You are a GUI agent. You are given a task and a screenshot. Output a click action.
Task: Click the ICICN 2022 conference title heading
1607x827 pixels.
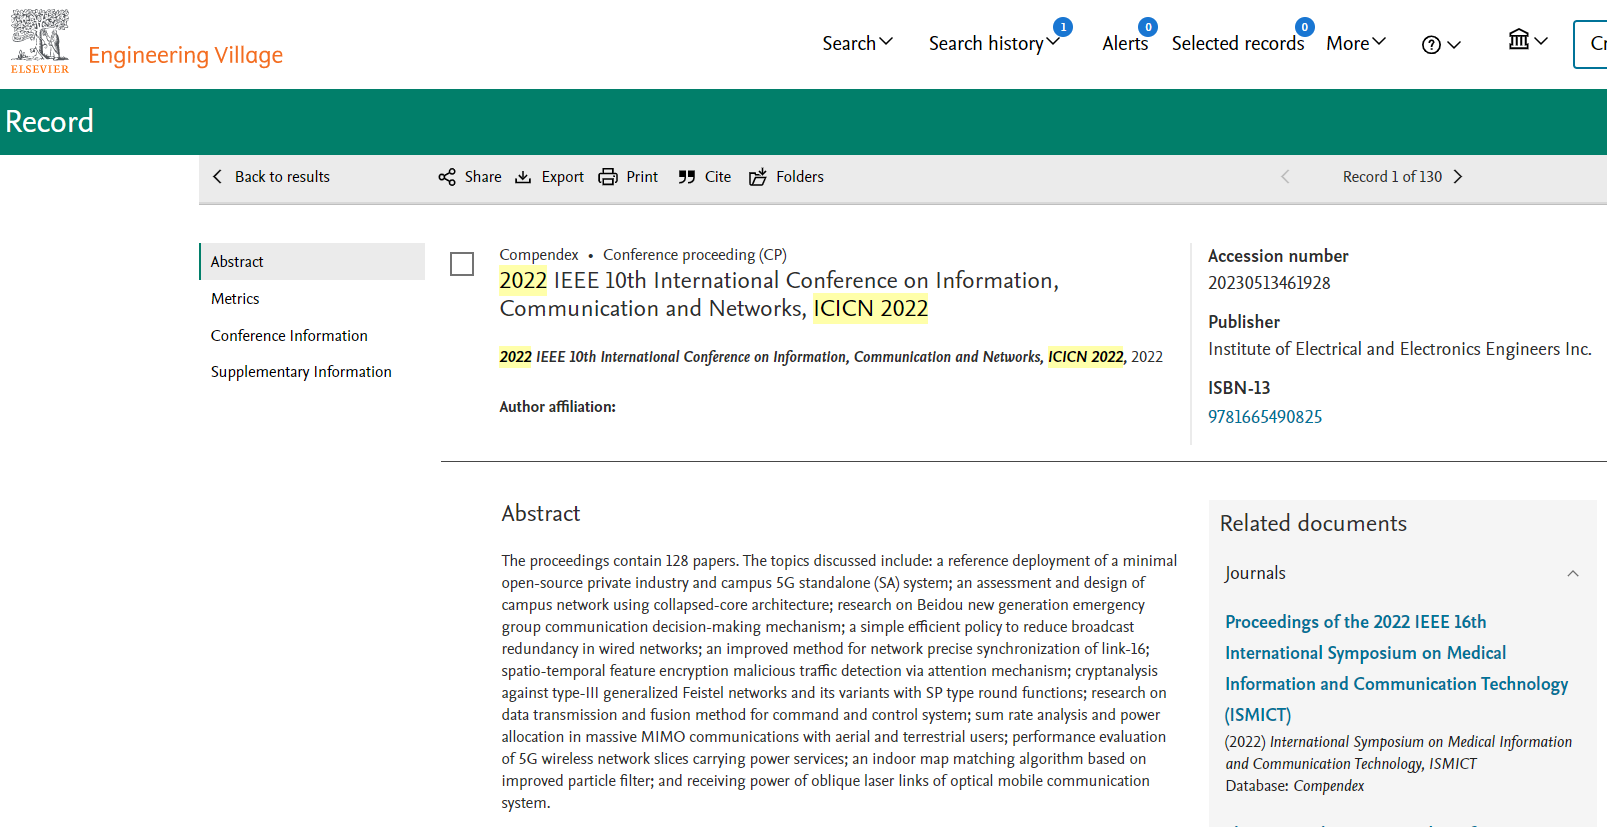pyautogui.click(x=779, y=295)
